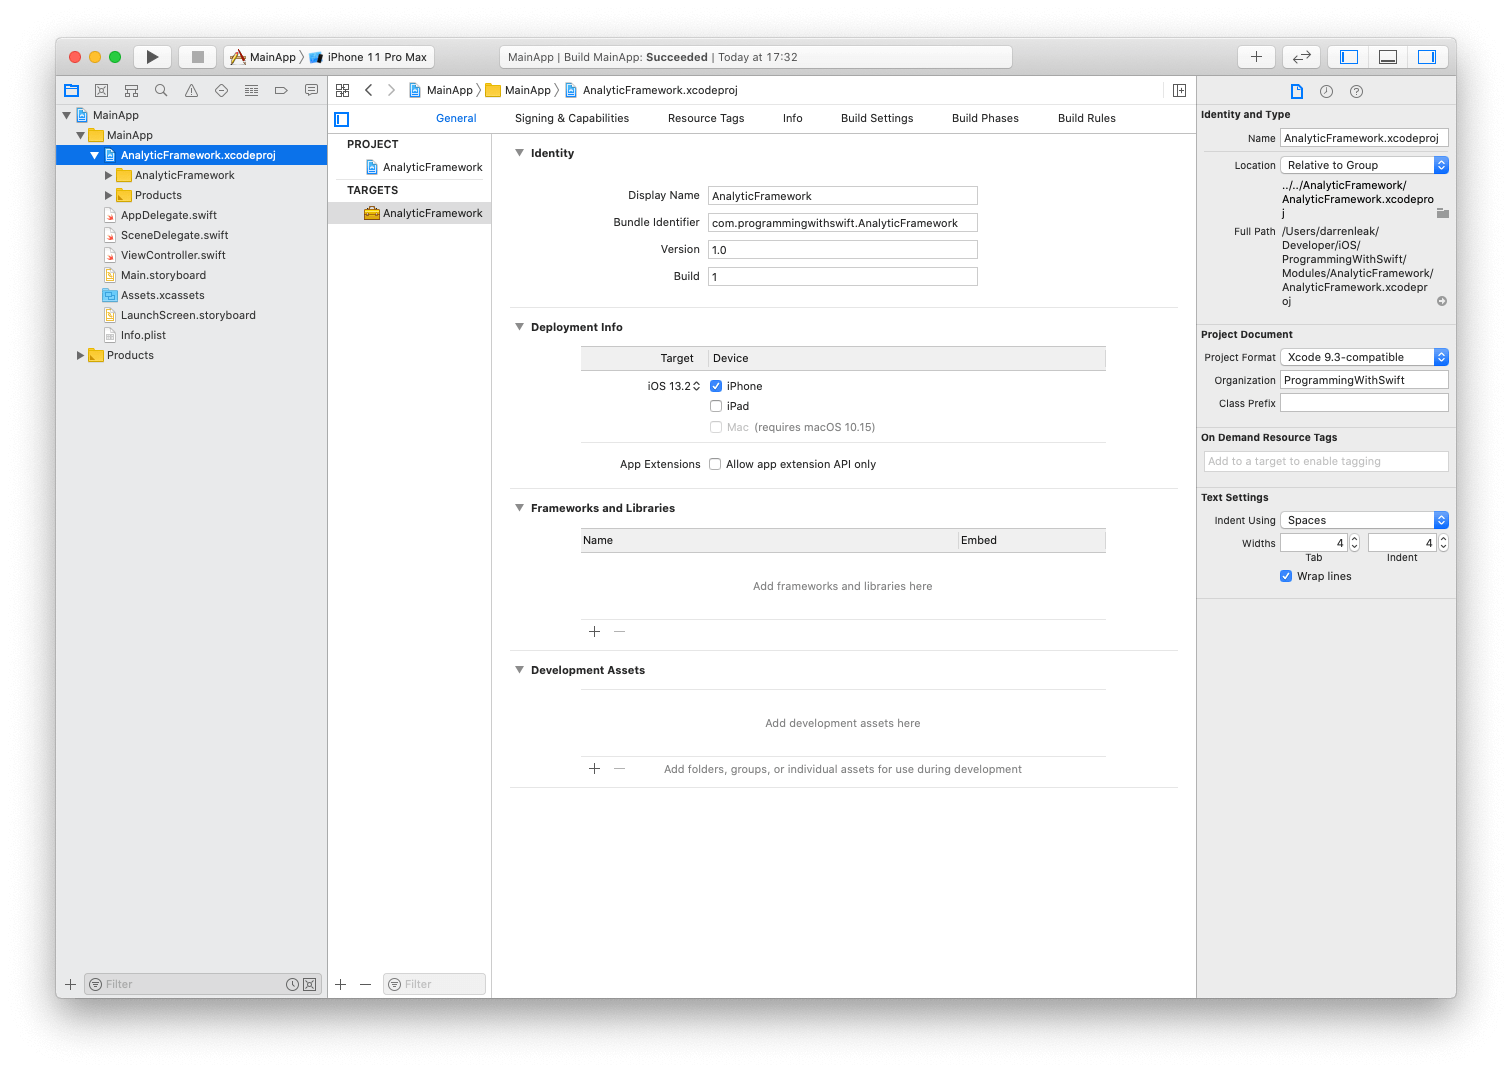Open the Breakpoint navigator
This screenshot has height=1072, width=1512.
[x=281, y=90]
